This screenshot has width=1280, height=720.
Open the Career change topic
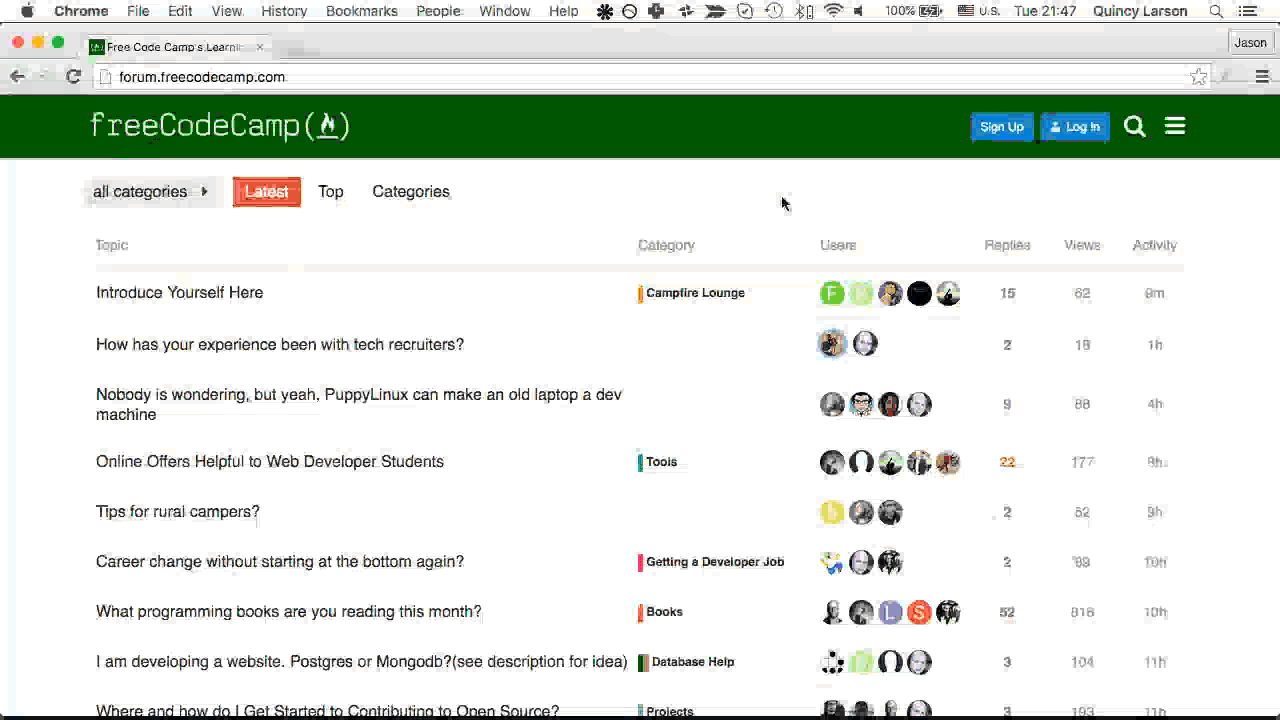pos(280,561)
